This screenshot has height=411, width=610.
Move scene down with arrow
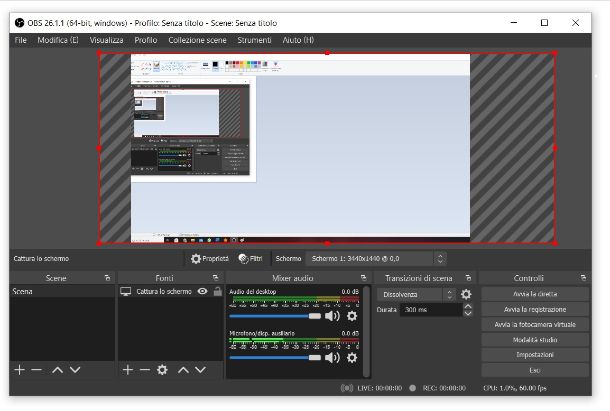coord(75,370)
